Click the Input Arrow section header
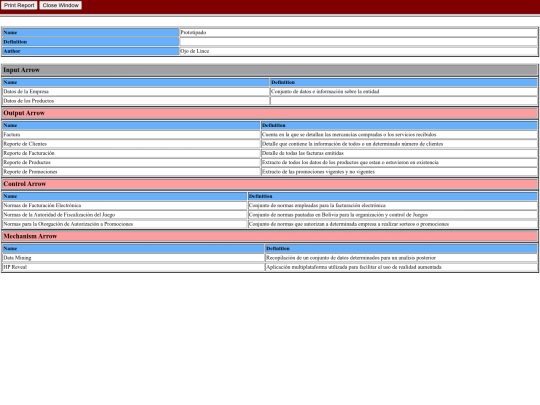The width and height of the screenshot is (540, 405). [270, 70]
